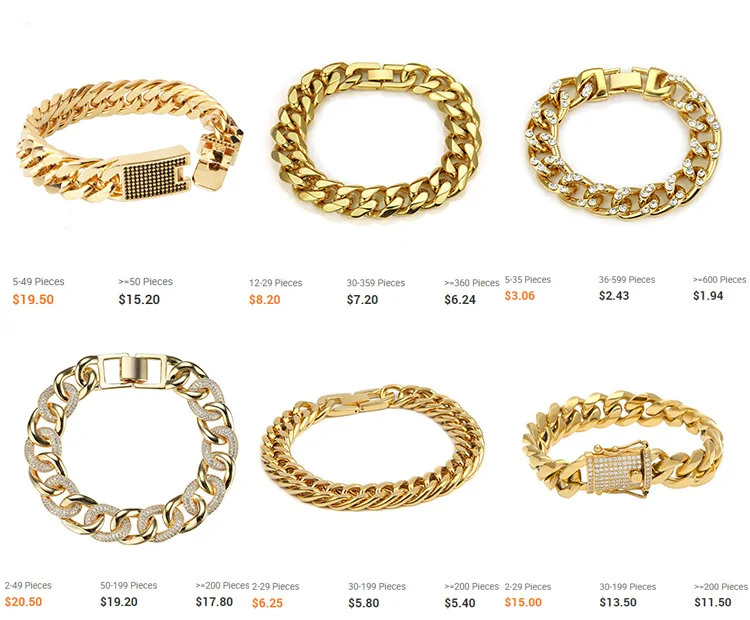Viewport: 750px width, 620px height.
Task: Click the $3.06 price
Action: click(x=519, y=296)
